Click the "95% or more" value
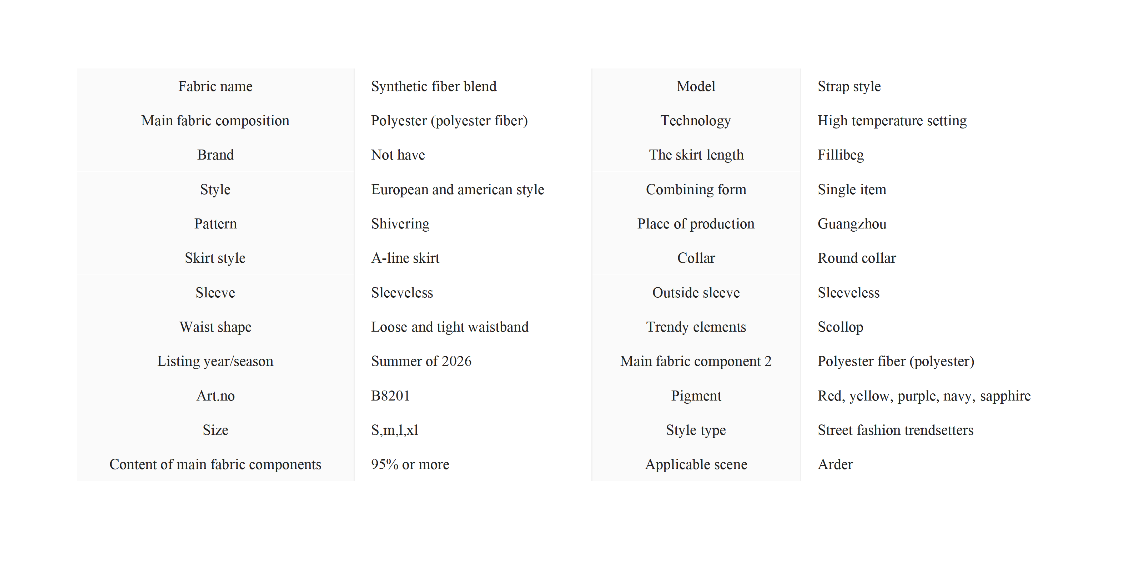 (410, 464)
